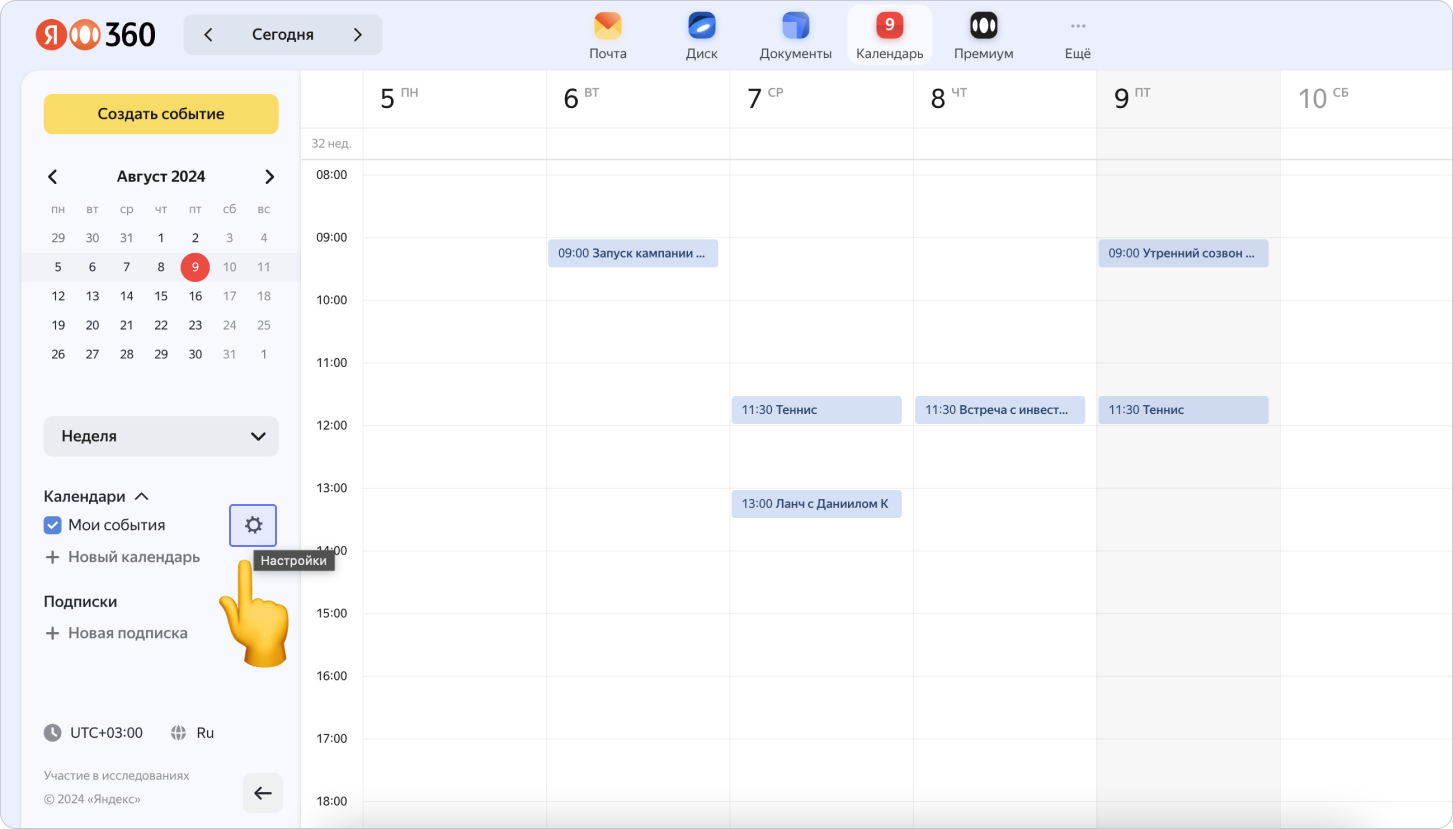Image resolution: width=1453 pixels, height=829 pixels.
Task: Click the Ещё three-dots icon
Action: tap(1077, 27)
